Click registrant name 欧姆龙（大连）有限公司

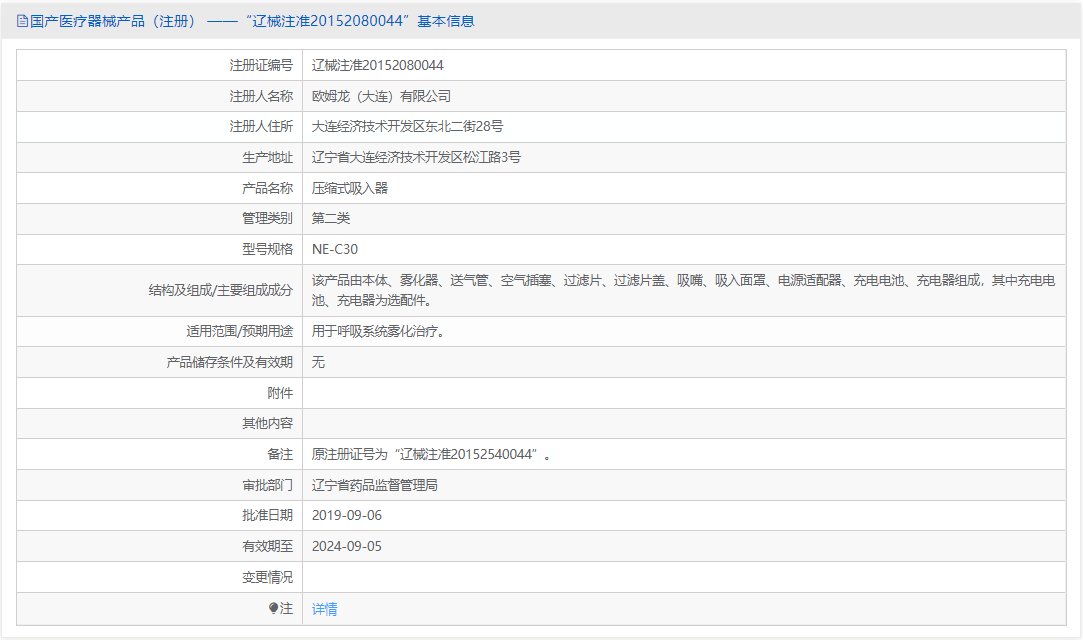click(x=381, y=96)
